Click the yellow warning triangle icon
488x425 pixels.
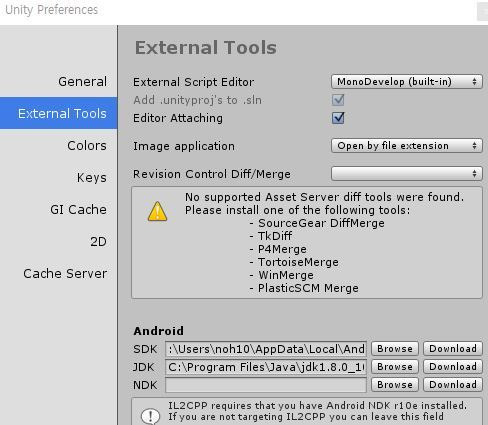pyautogui.click(x=157, y=211)
